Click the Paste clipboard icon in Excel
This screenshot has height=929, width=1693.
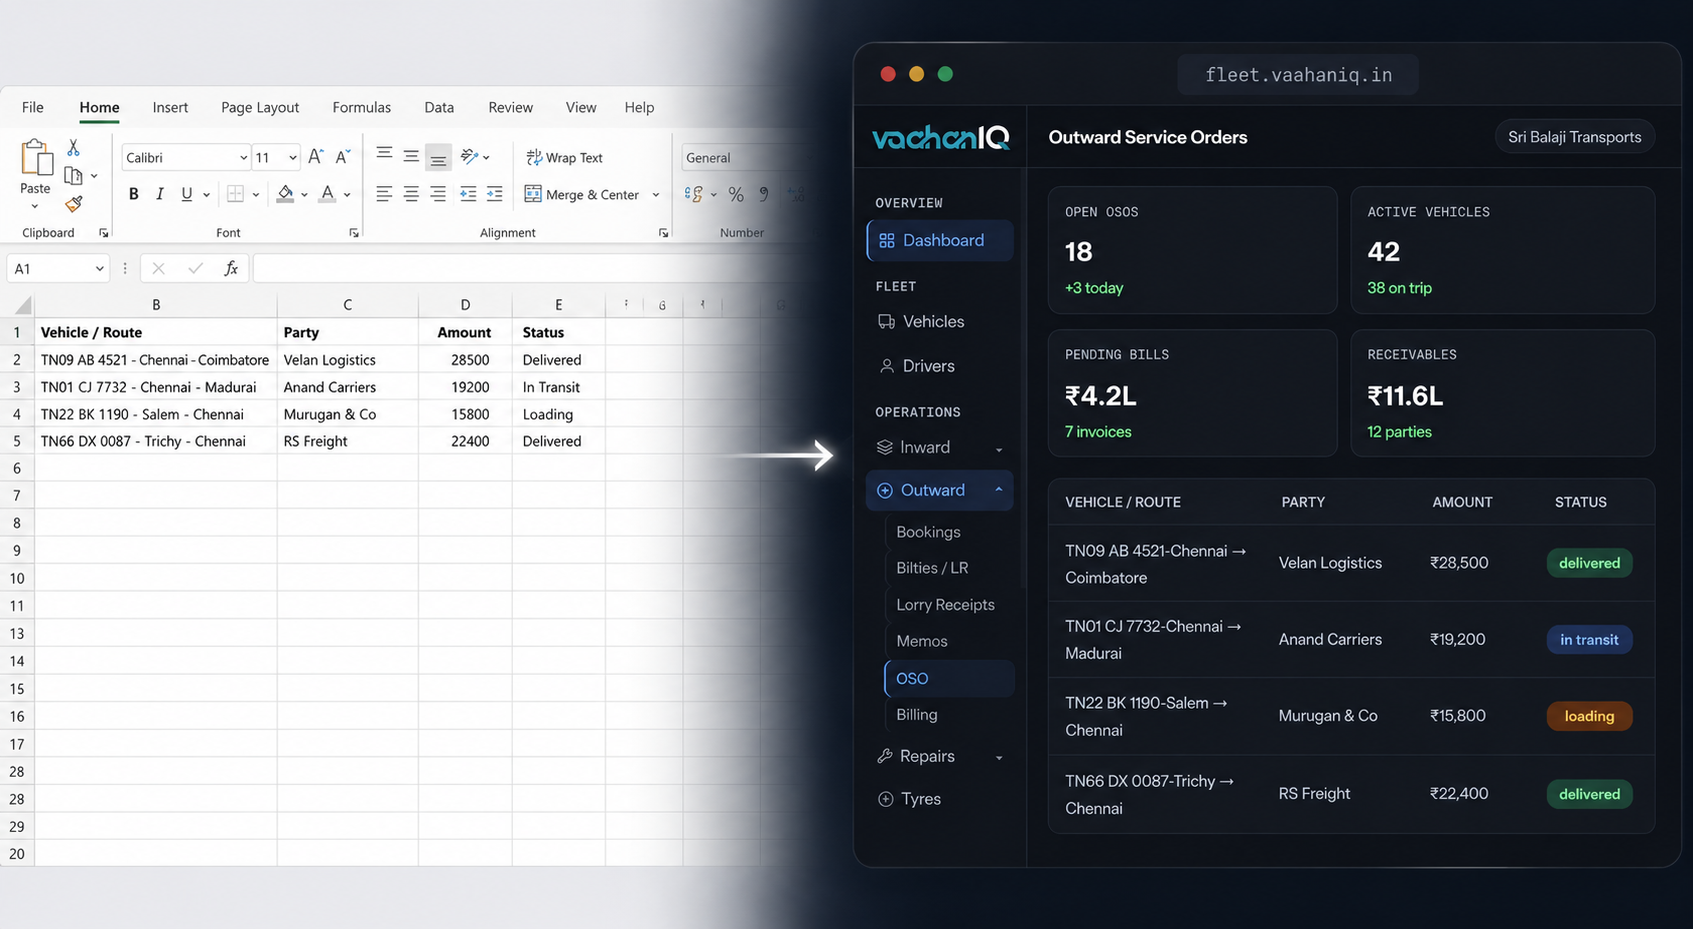click(x=36, y=158)
